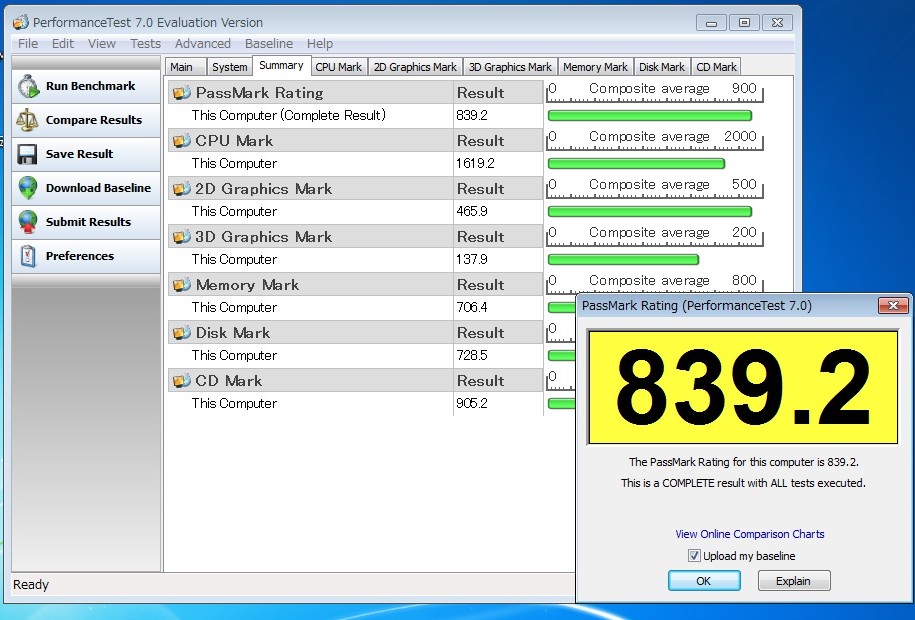Switch to the CPU Mark tab
Screen dimensions: 915x620
(x=338, y=67)
